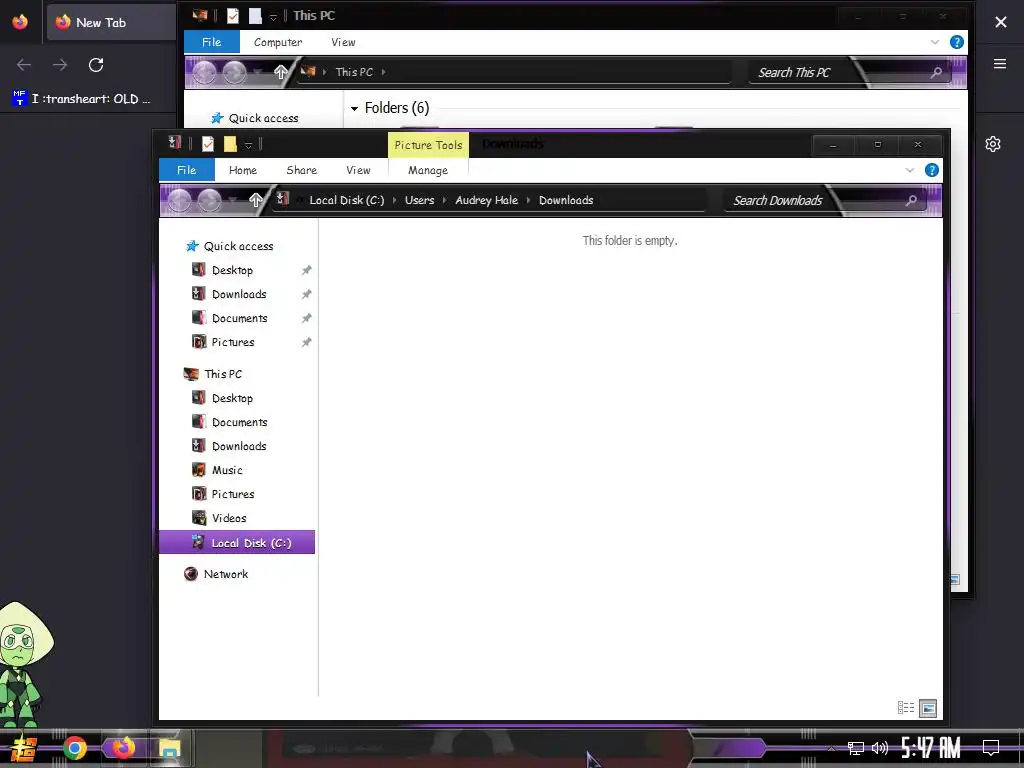The image size is (1024, 768).
Task: Click Local Disk (C:) in the address breadcrumb
Action: [x=347, y=200]
